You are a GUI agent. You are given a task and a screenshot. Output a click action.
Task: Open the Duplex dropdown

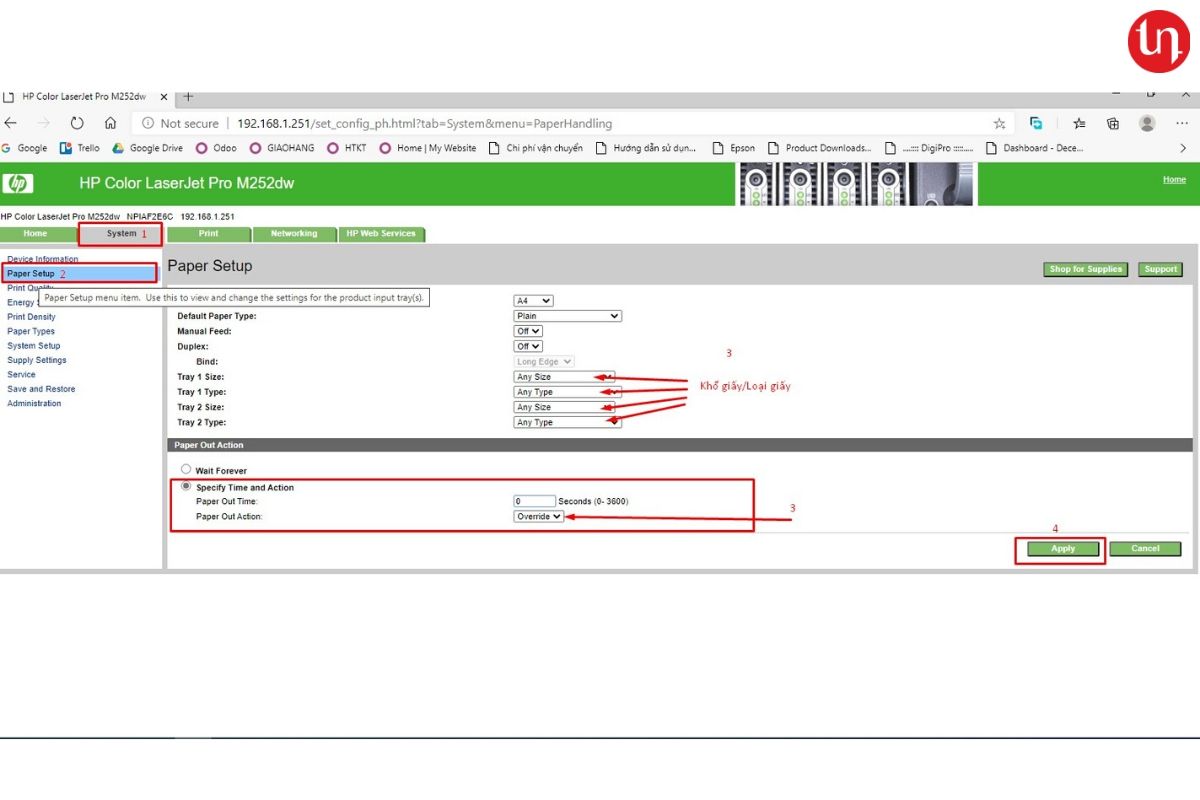[528, 346]
